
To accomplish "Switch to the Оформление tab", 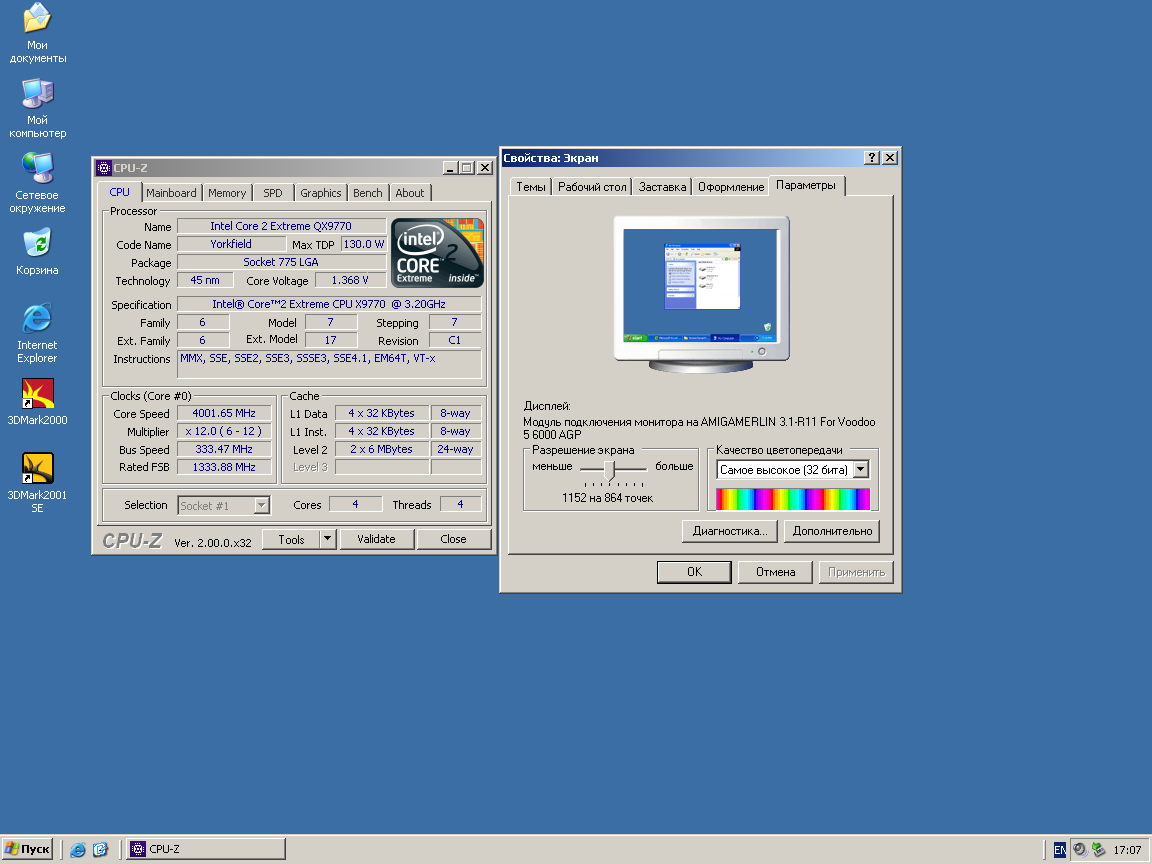I will coord(731,187).
